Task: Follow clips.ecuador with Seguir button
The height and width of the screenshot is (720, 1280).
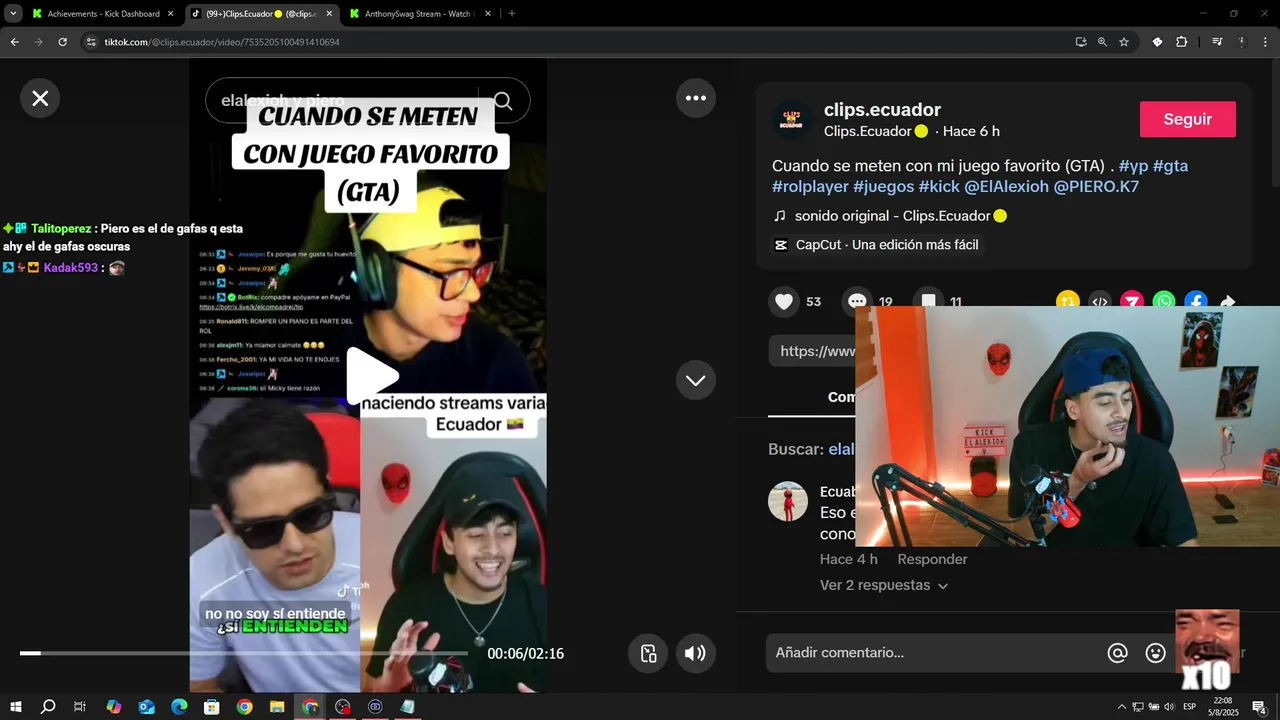Action: [1188, 119]
